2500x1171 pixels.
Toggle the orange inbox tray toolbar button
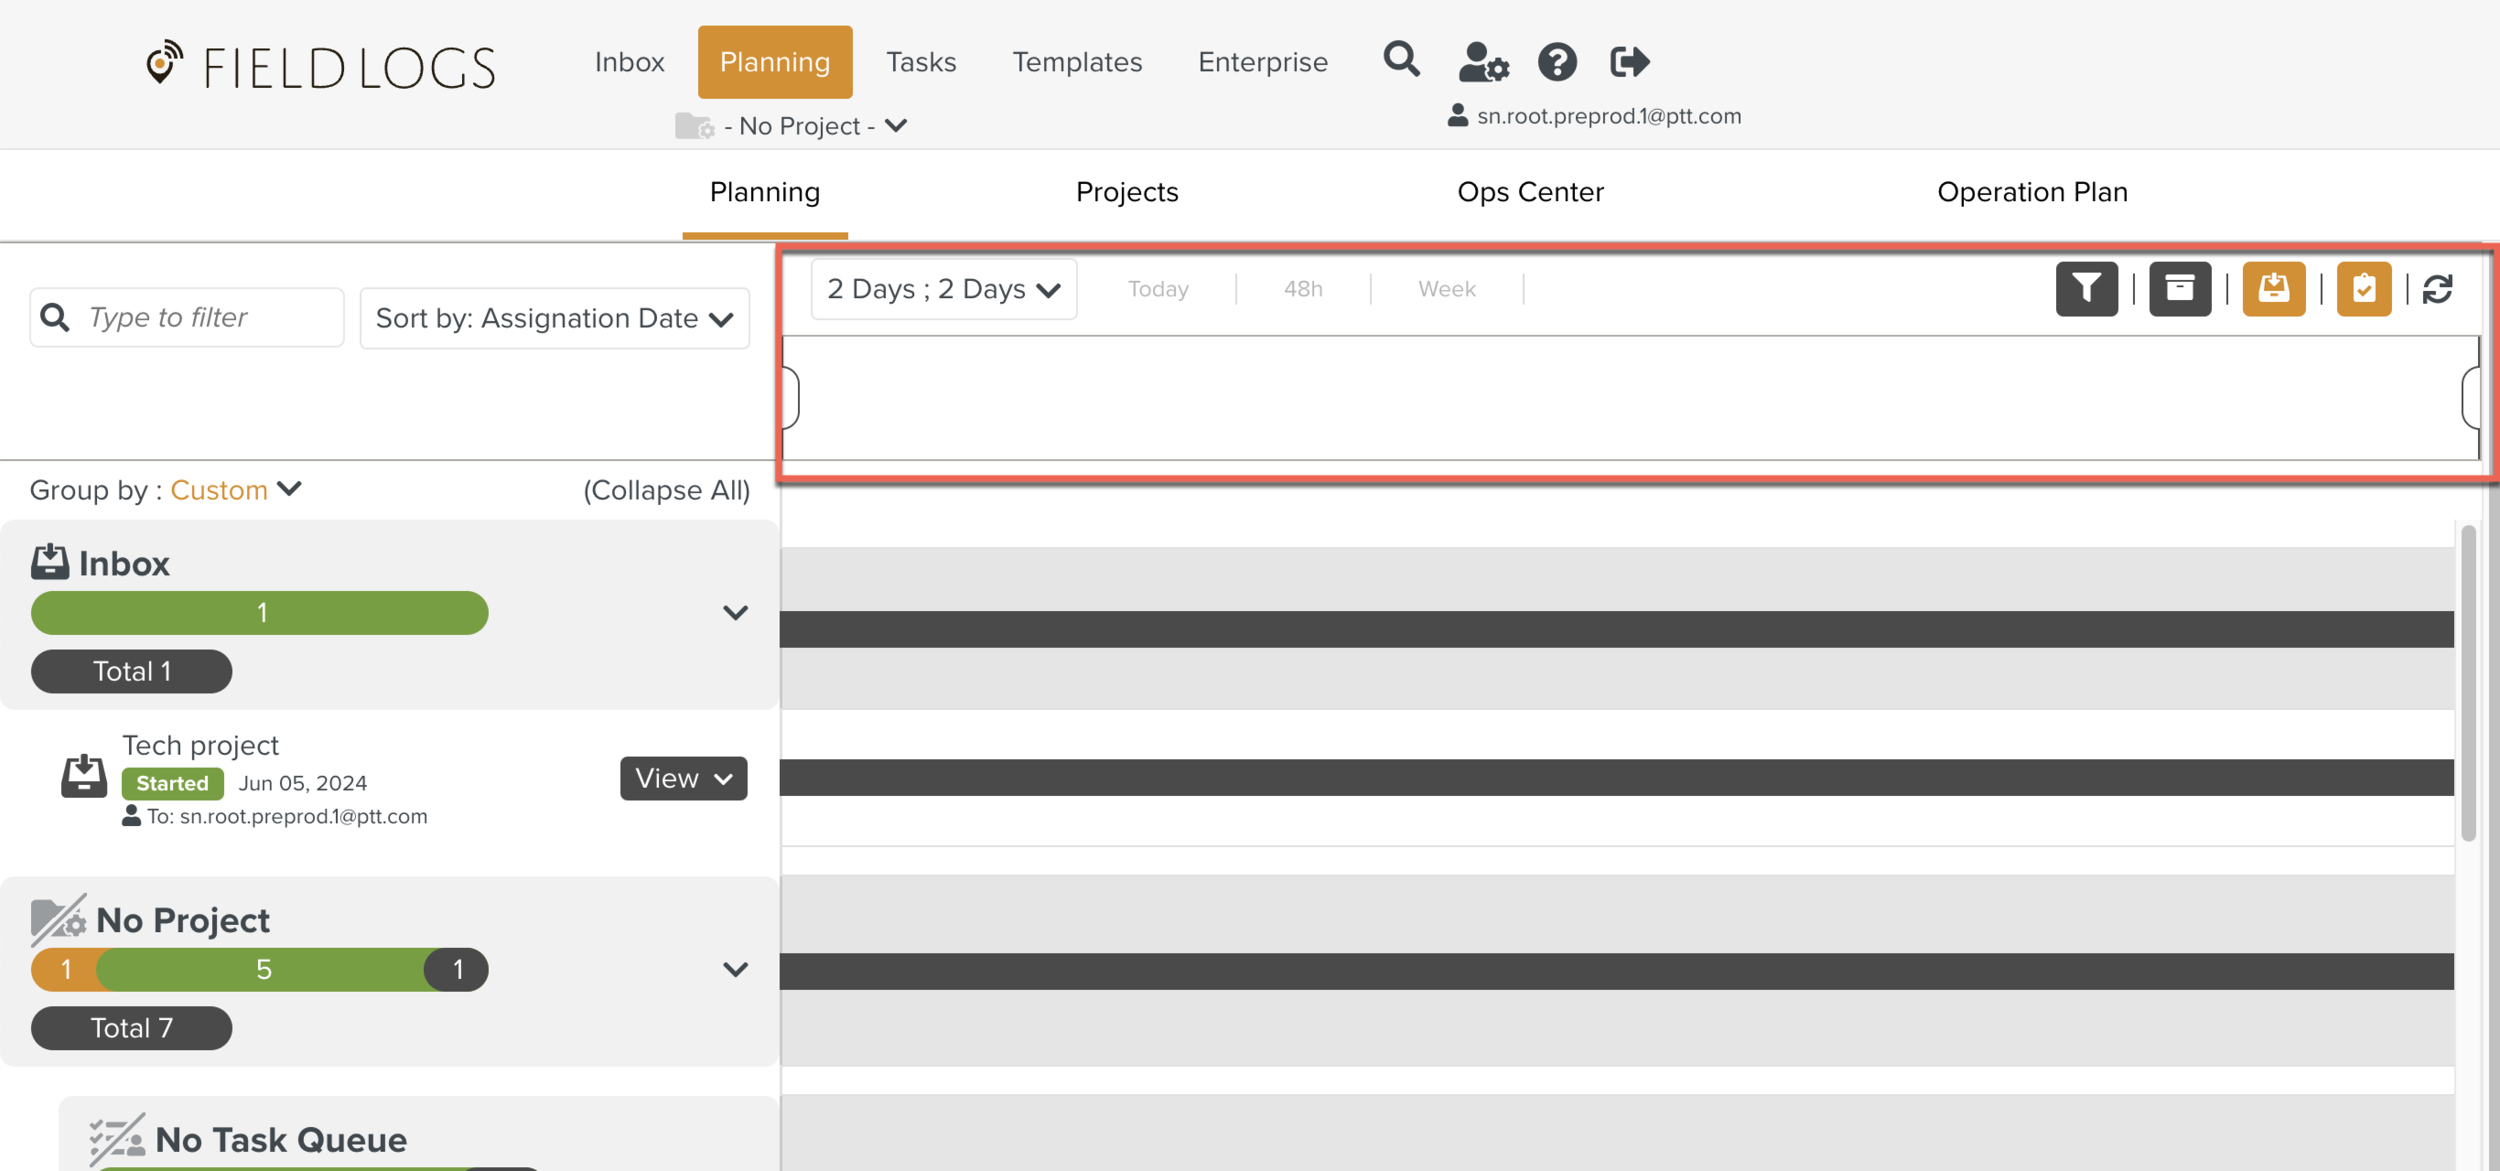[2273, 289]
